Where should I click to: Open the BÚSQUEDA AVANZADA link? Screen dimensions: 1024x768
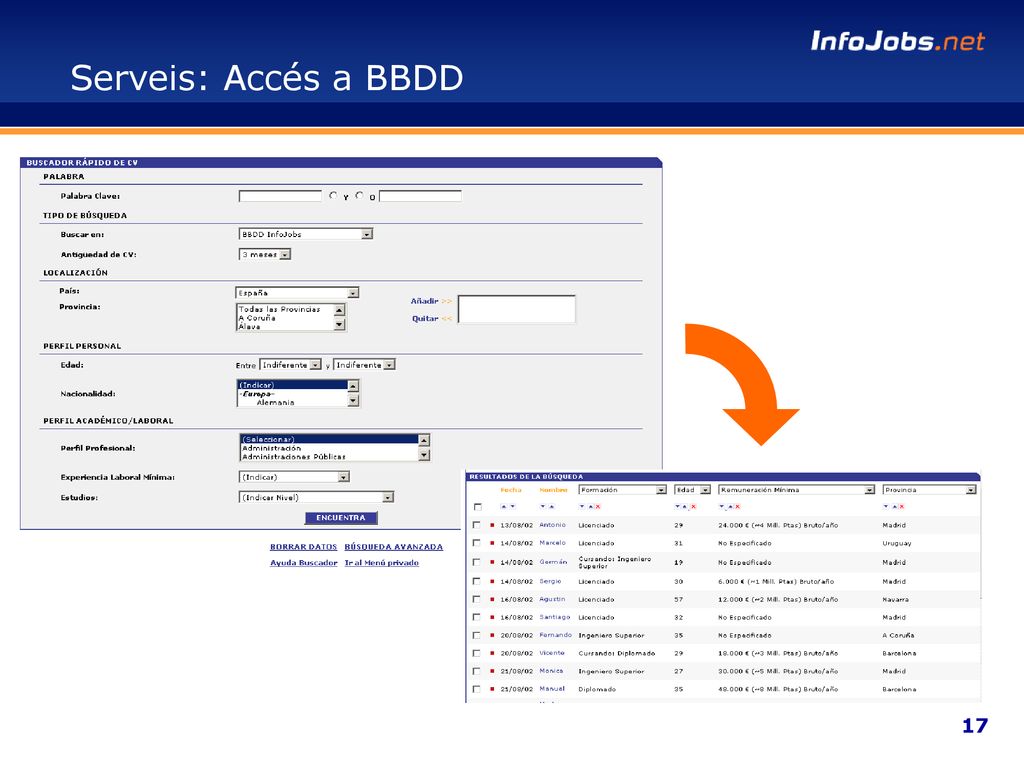tap(394, 547)
